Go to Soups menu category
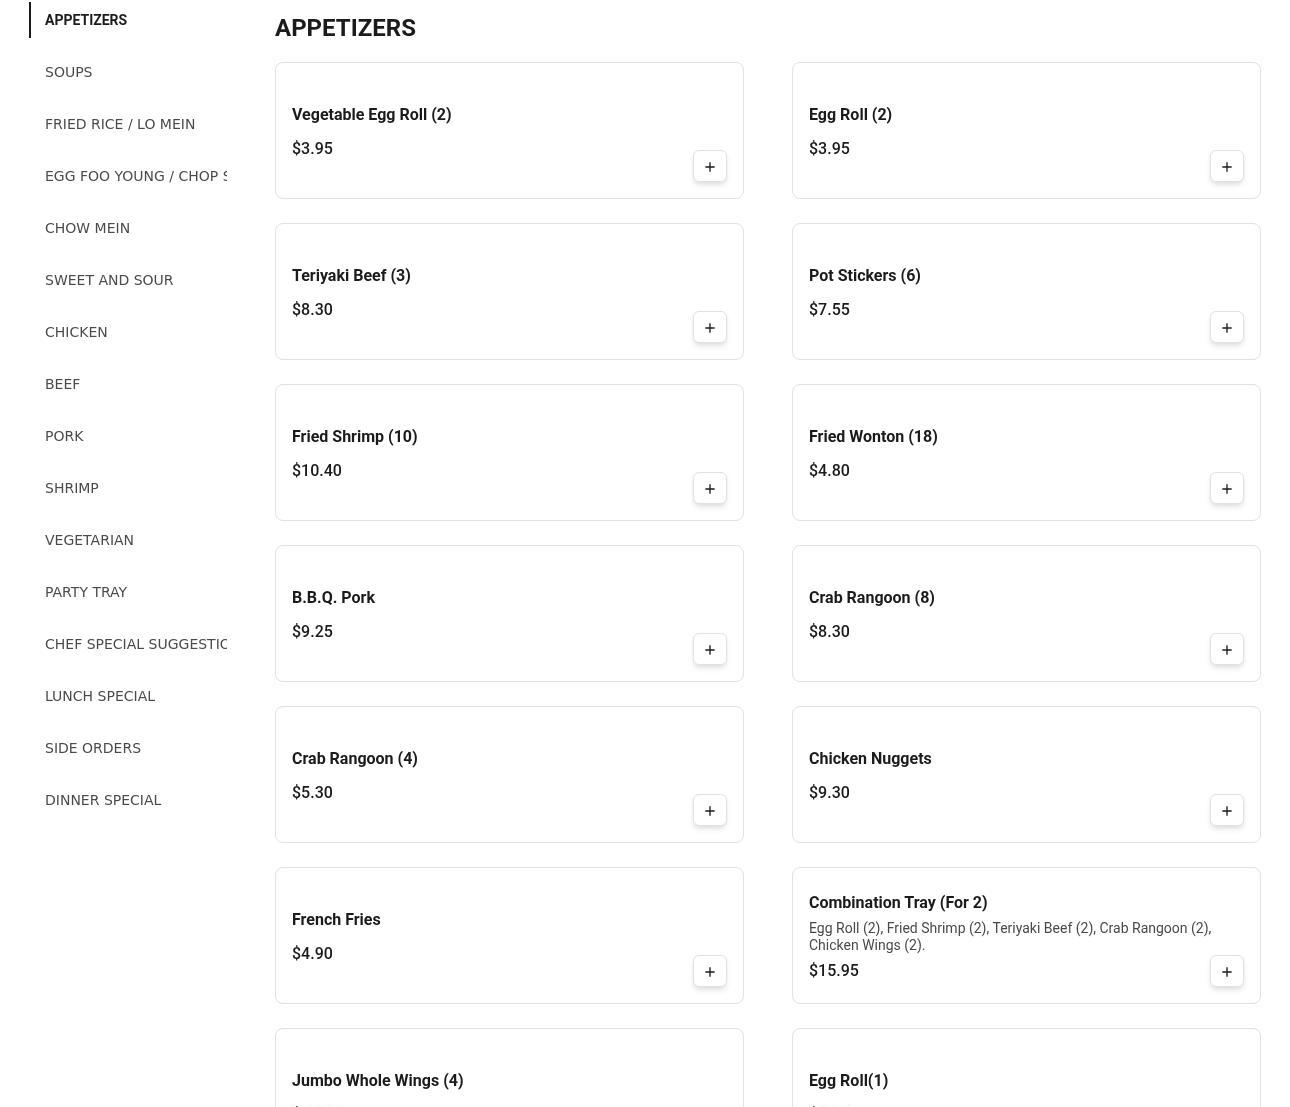 [x=69, y=72]
